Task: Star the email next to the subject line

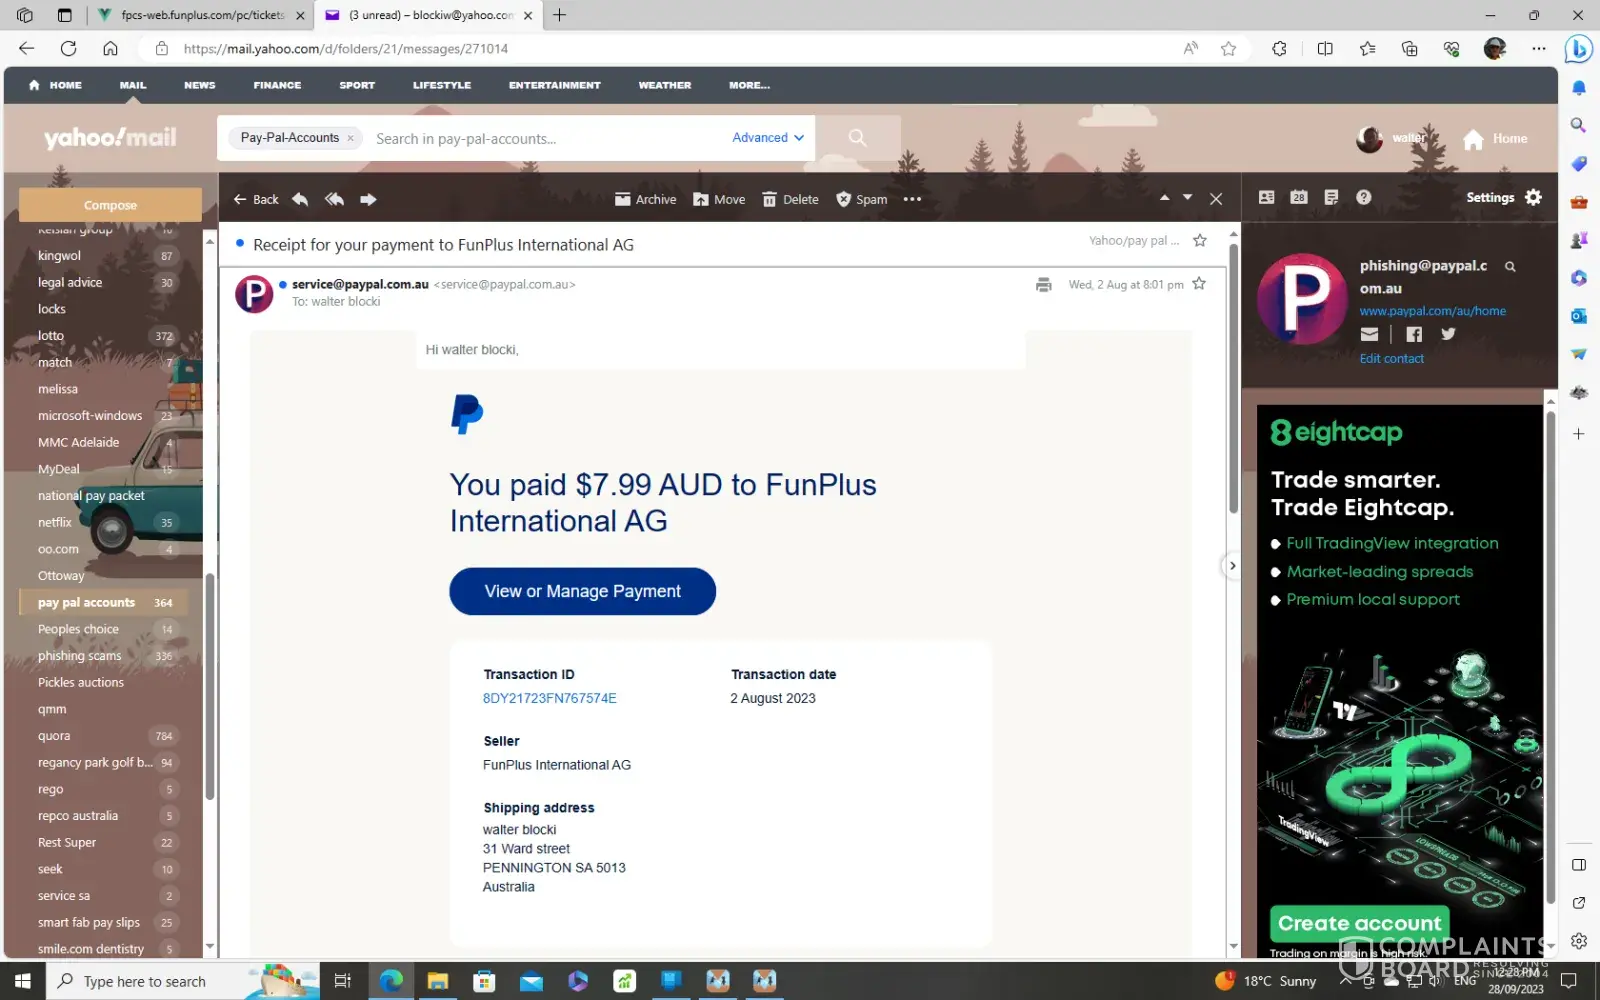Action: click(1200, 241)
